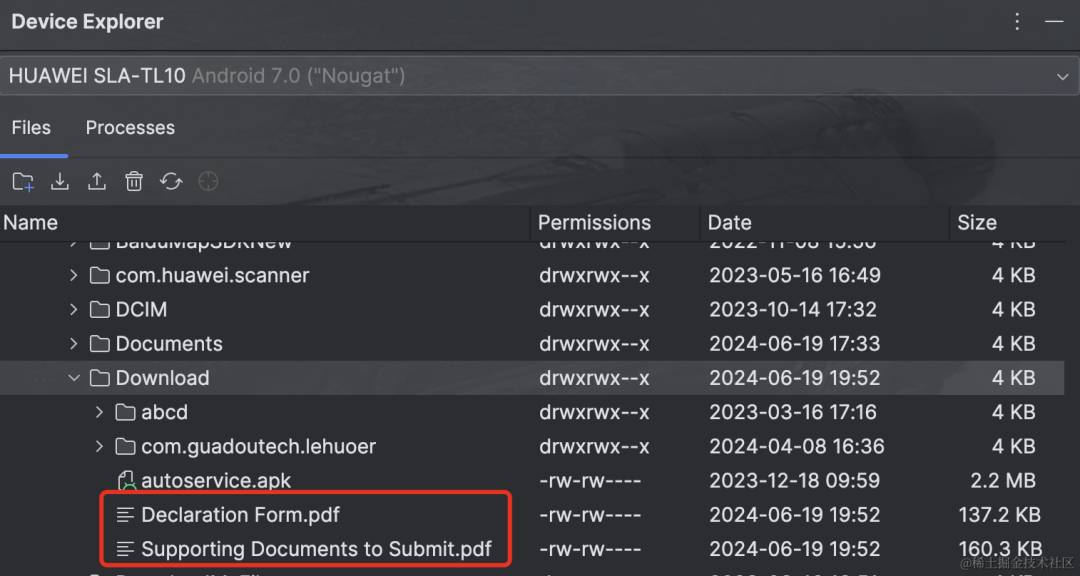Click the Synchronize refresh icon
Viewport: 1080px width, 576px height.
[x=171, y=182]
